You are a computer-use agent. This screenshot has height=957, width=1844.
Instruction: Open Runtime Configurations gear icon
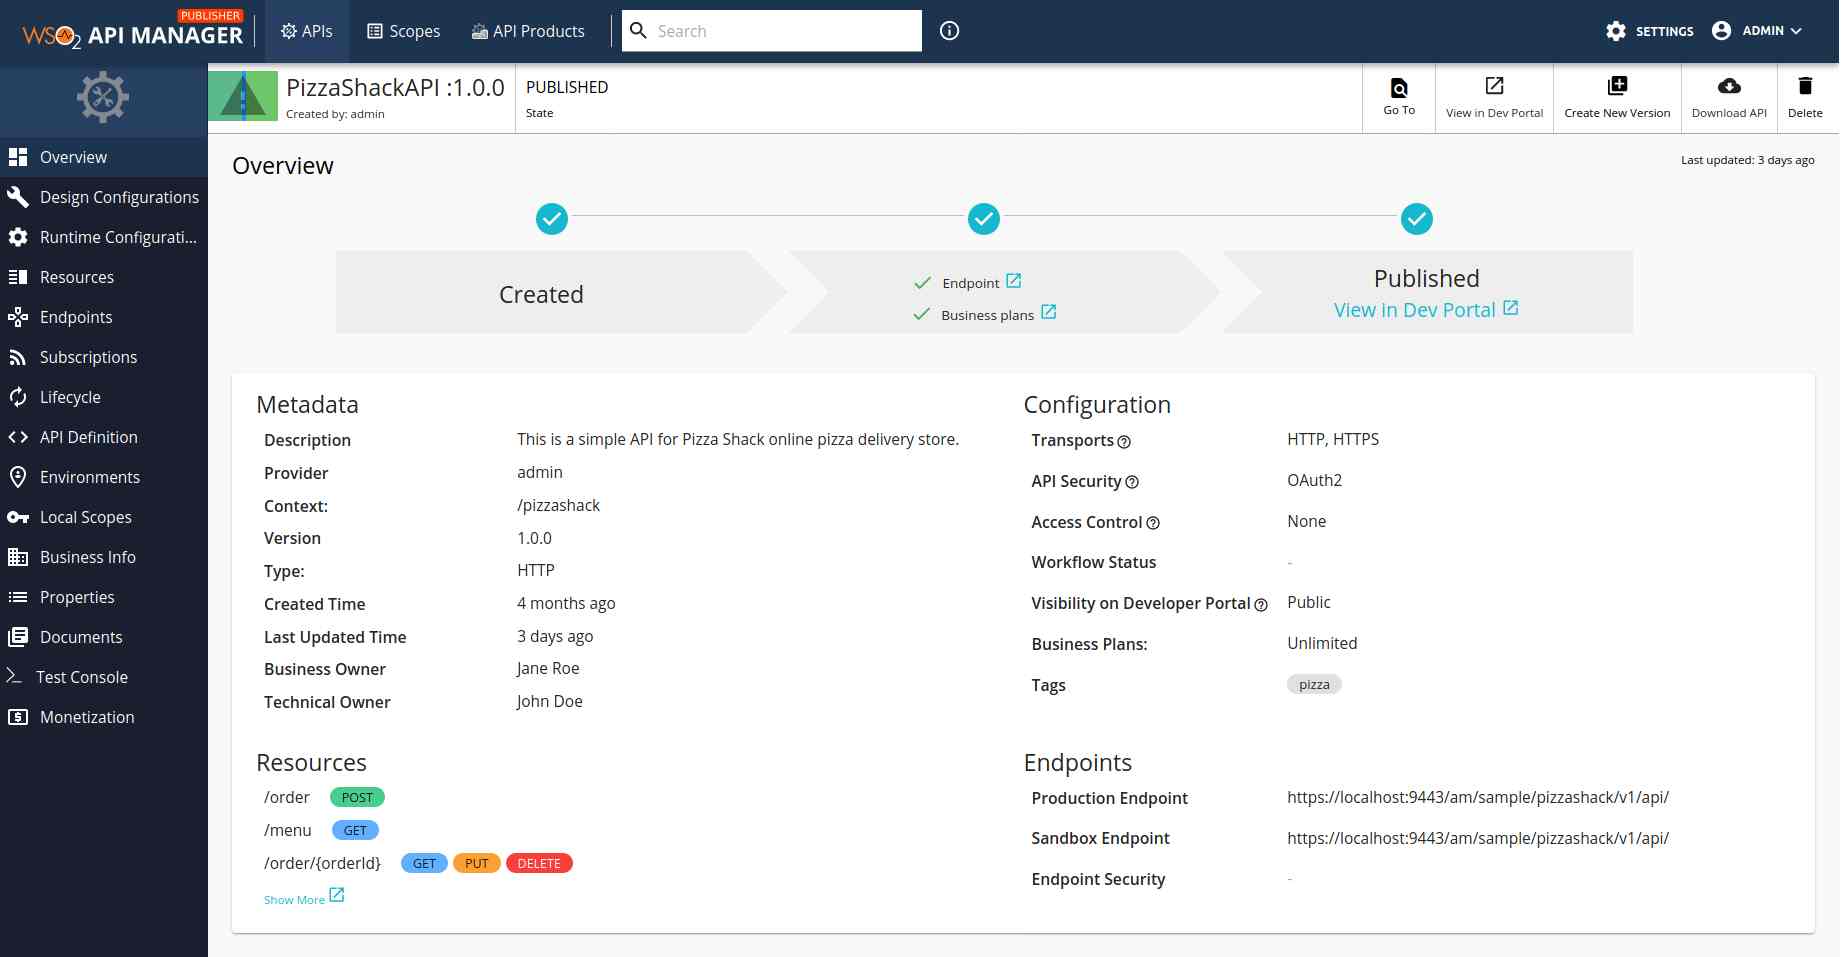[18, 237]
